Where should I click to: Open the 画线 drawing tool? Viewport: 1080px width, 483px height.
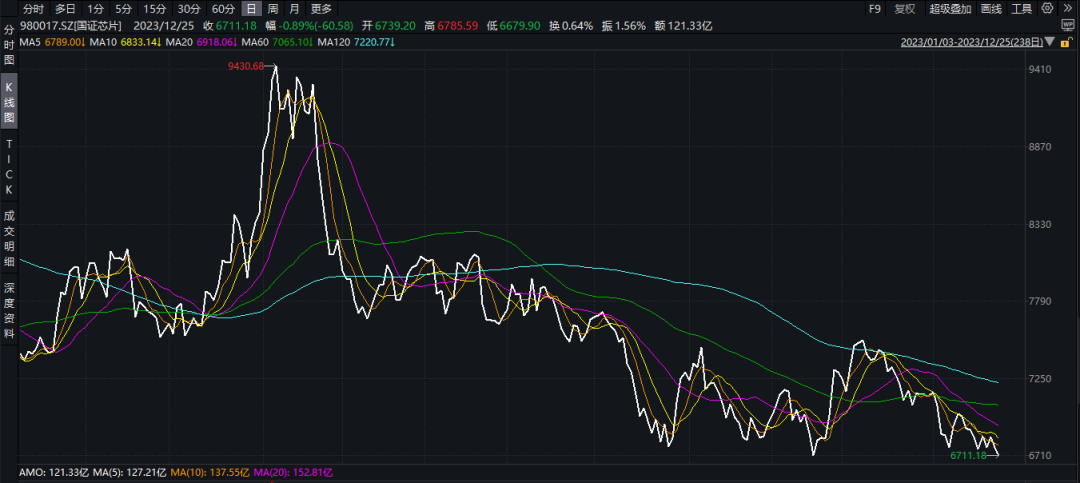click(990, 9)
